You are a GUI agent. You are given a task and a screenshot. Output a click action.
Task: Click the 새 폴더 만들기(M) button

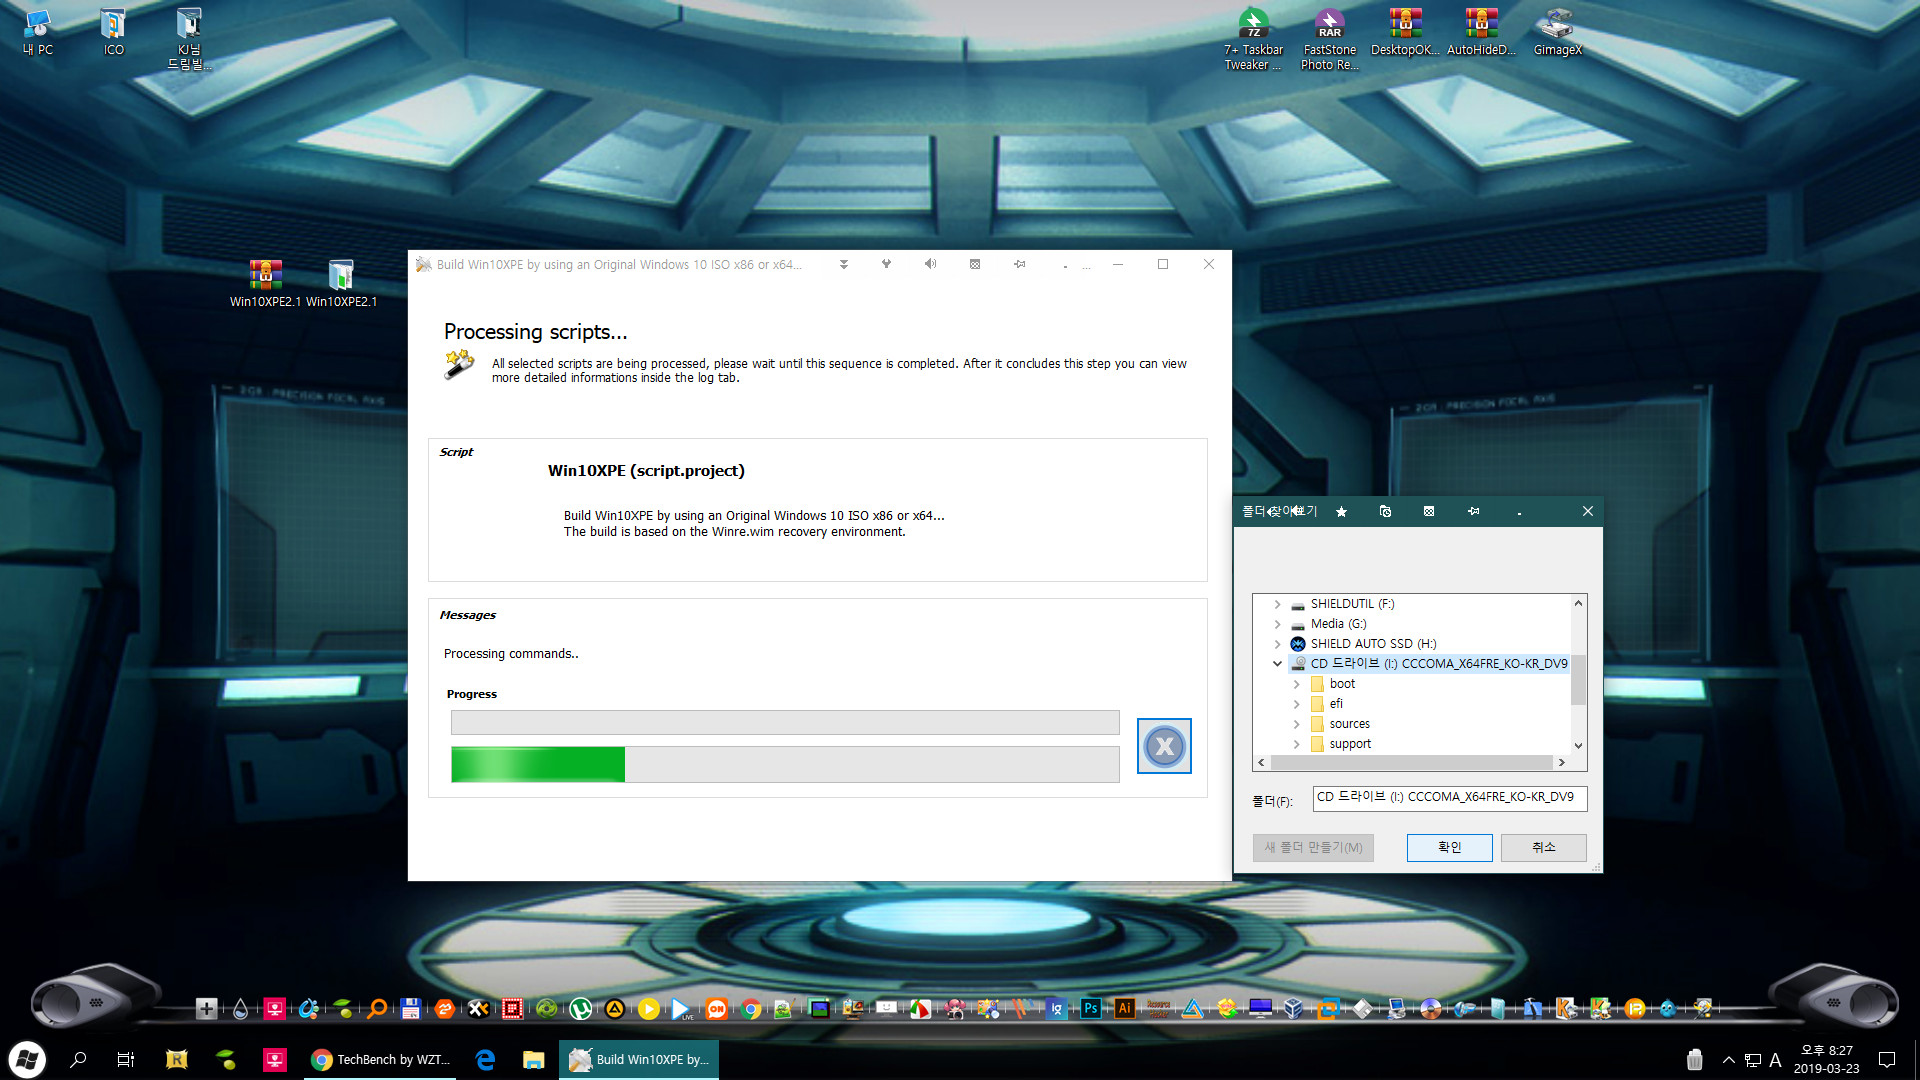[x=1313, y=847]
